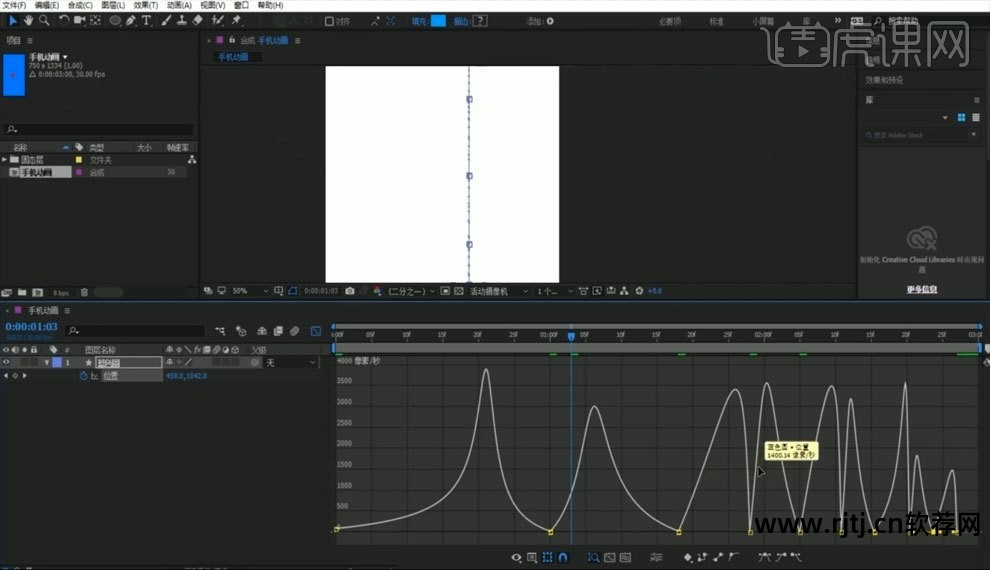Viewport: 990px width, 570px height.
Task: Open parent 无 dropdown for layer 1
Action: pyautogui.click(x=290, y=362)
